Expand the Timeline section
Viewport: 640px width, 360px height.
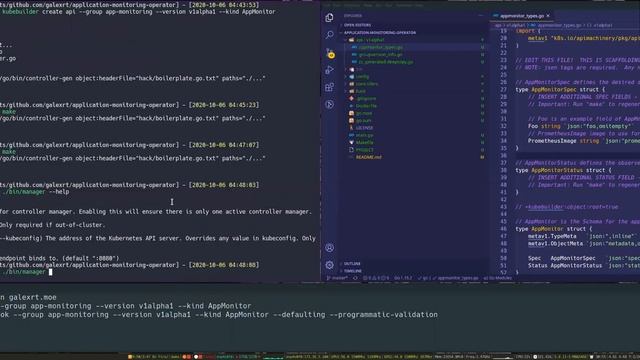(353, 271)
